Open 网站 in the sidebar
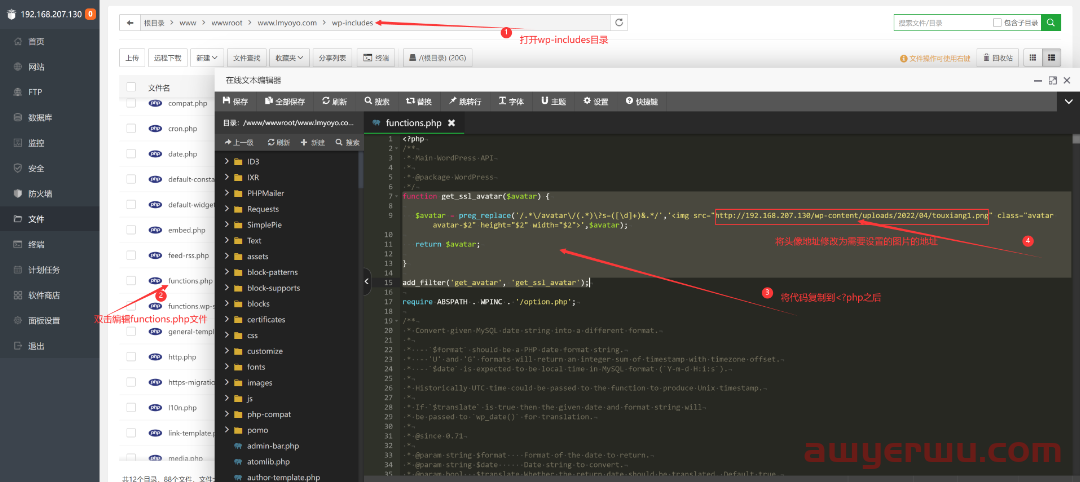The width and height of the screenshot is (1080, 482). (x=36, y=67)
